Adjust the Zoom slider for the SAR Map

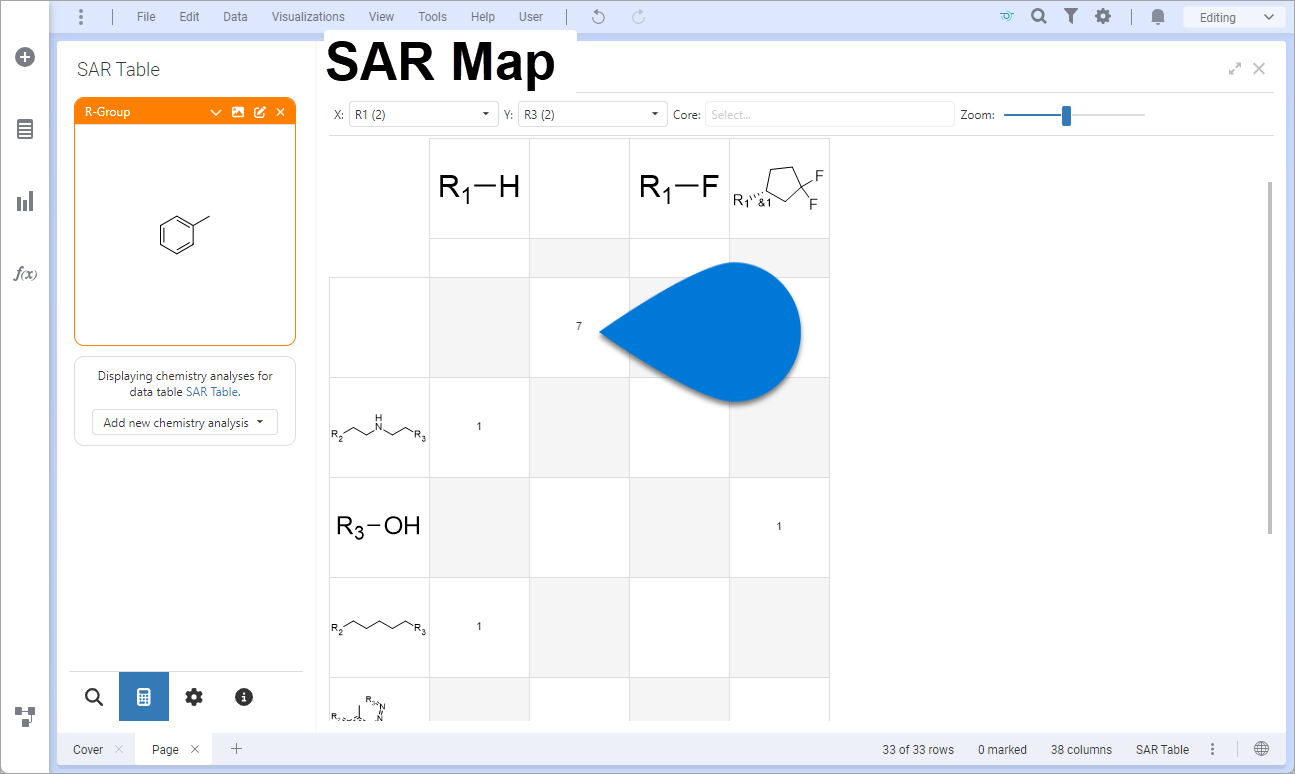point(1065,115)
